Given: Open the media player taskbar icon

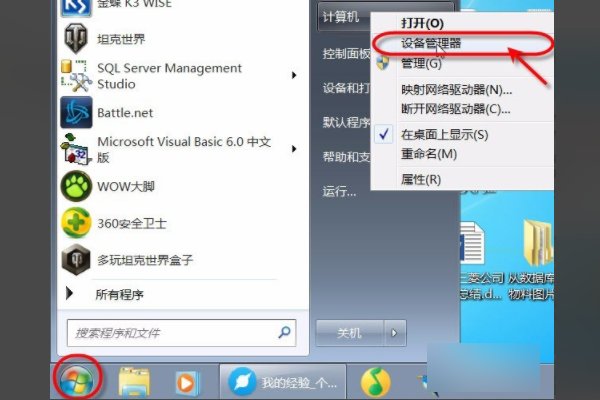Looking at the screenshot, I should tap(186, 383).
